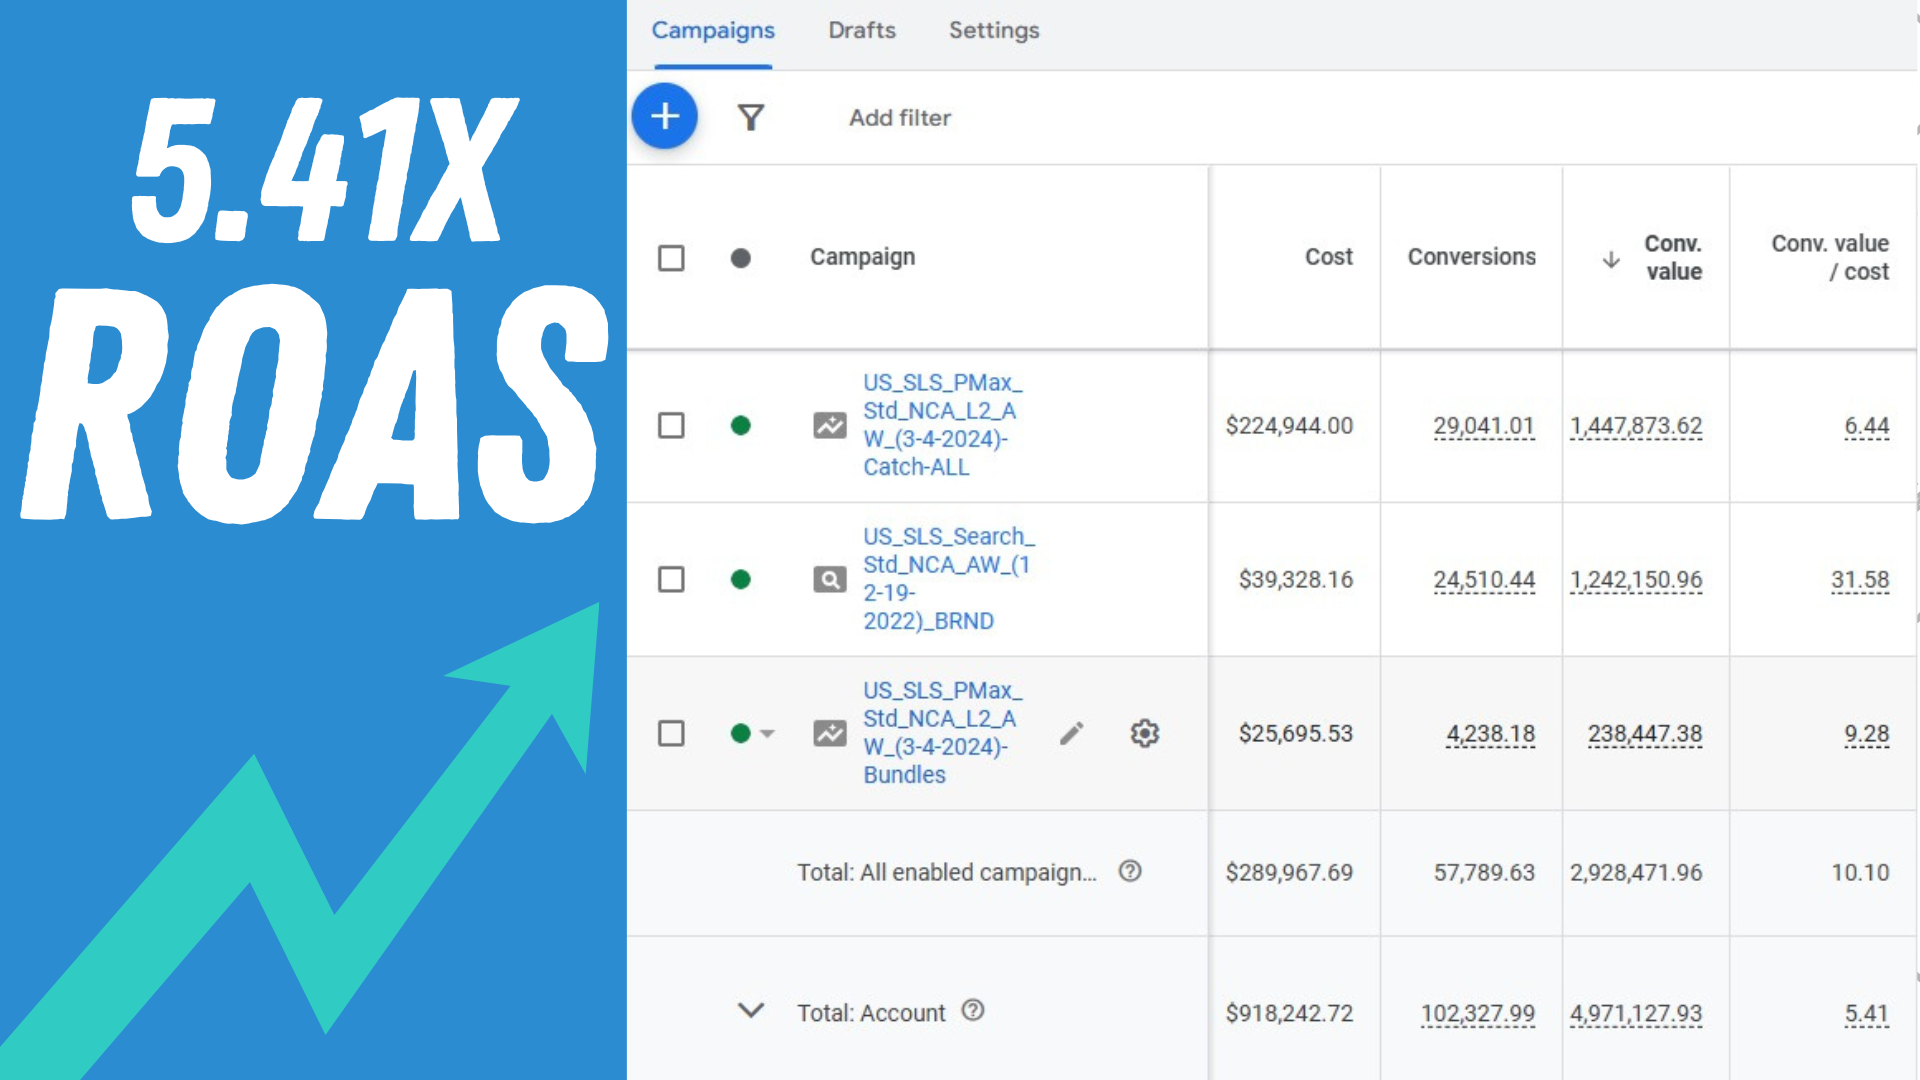The width and height of the screenshot is (1920, 1080).
Task: Click the Search campaign magnifier icon for BRND
Action: point(829,580)
